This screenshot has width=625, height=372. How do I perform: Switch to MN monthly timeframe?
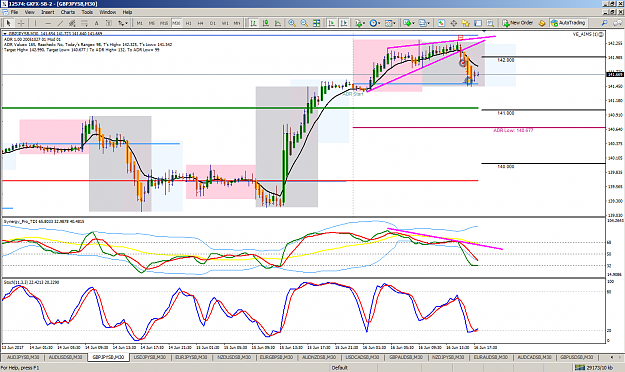(x=237, y=23)
